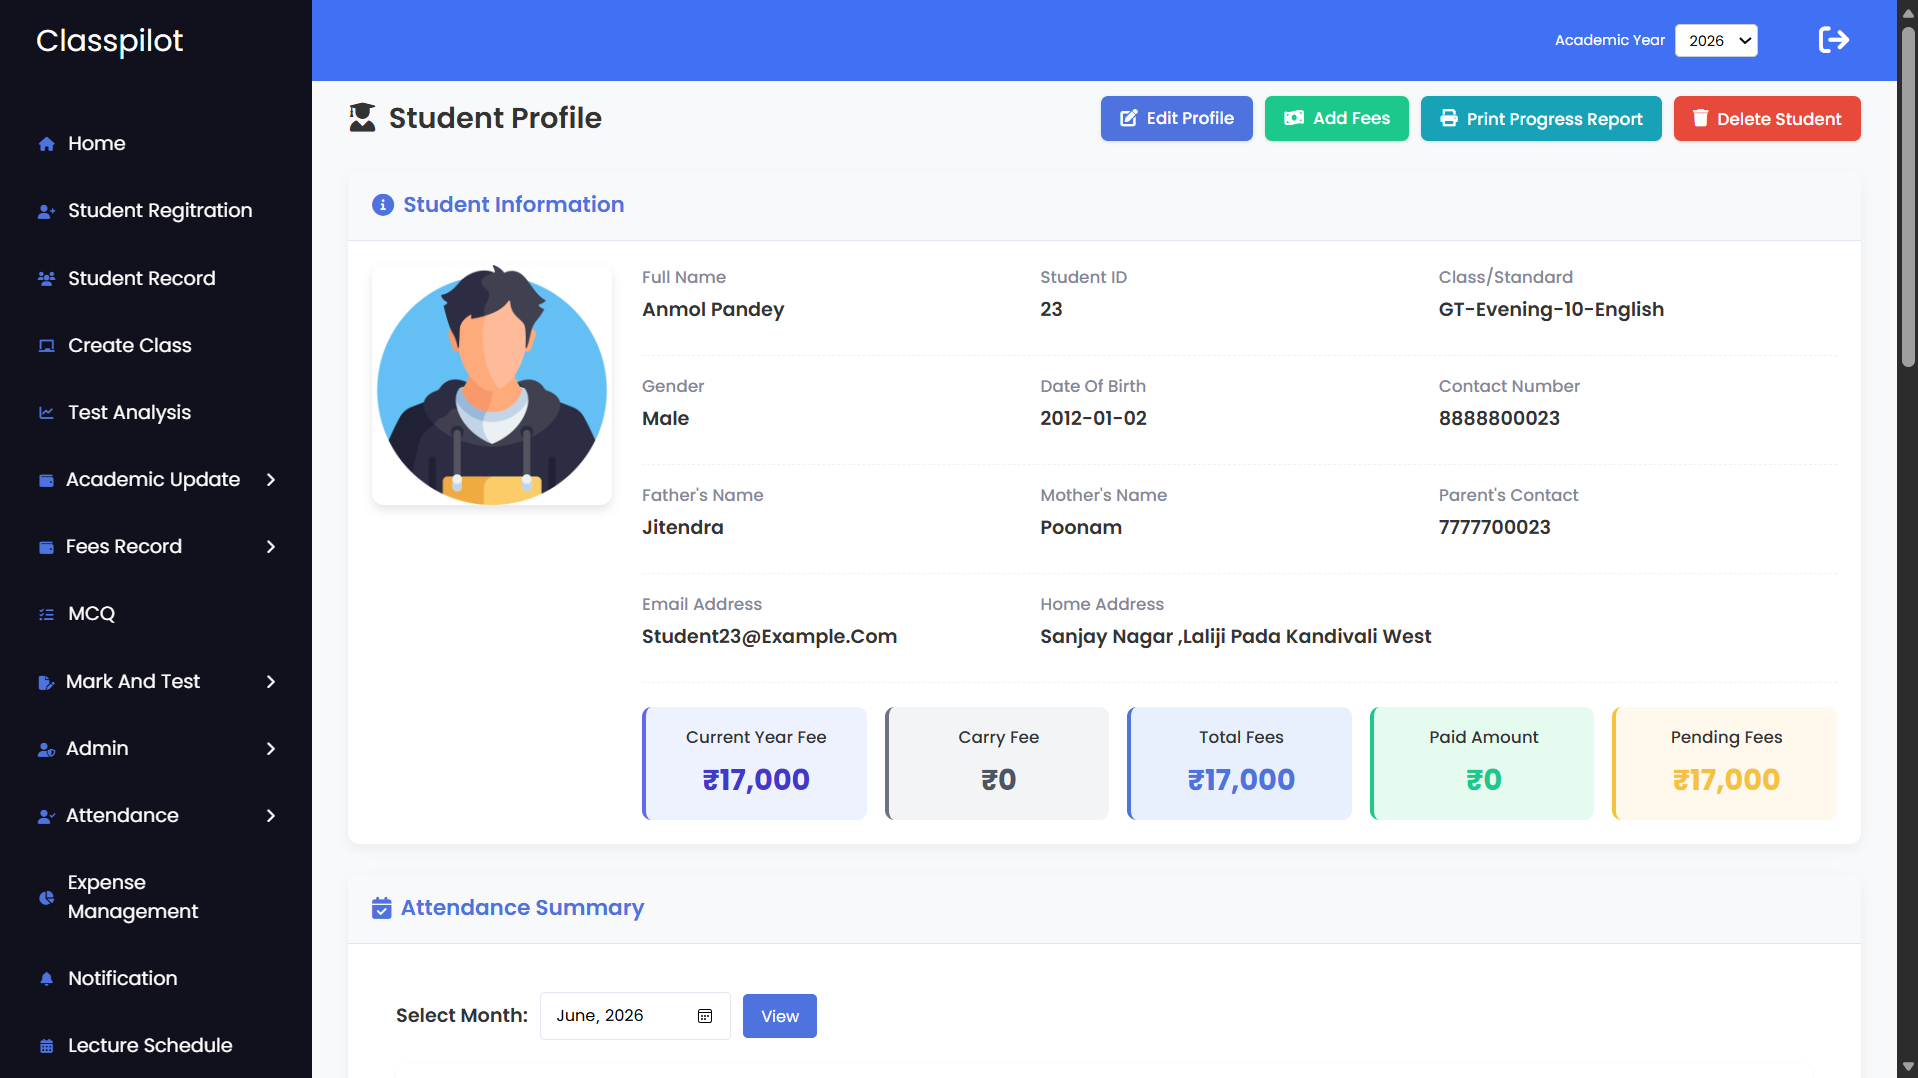The image size is (1918, 1078).
Task: Click the Delete Student button
Action: pos(1767,118)
